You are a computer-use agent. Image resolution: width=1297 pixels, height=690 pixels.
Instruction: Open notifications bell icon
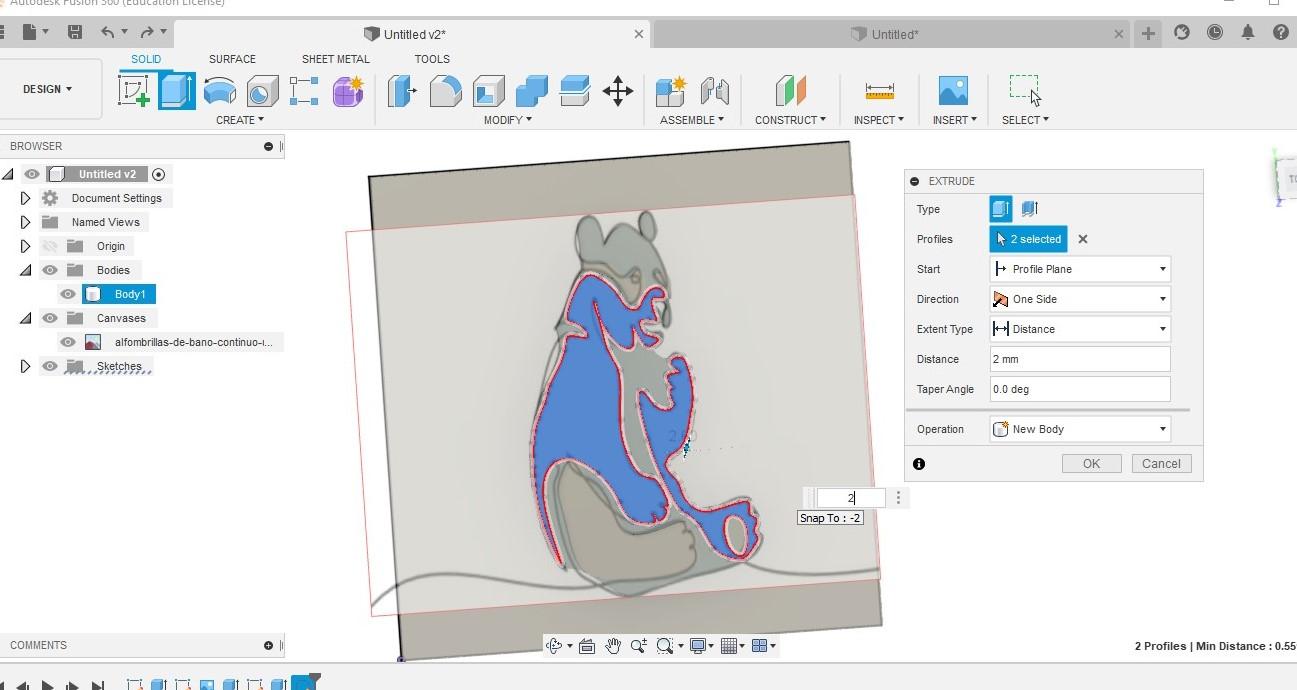(1248, 33)
